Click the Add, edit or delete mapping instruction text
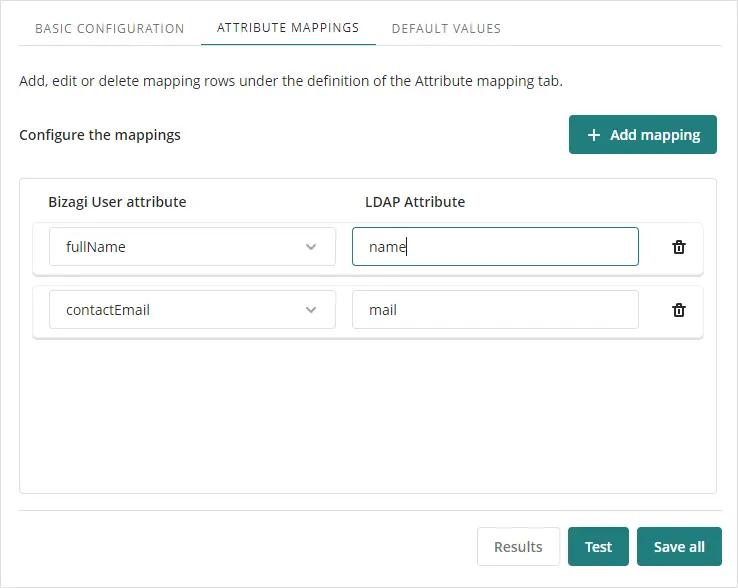738x588 pixels. (x=291, y=81)
